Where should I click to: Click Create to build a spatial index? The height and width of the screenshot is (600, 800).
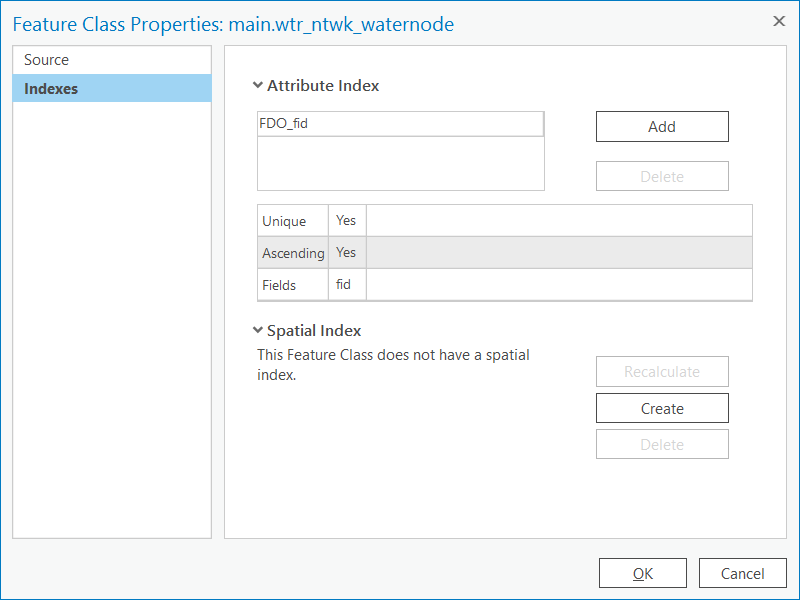[x=662, y=408]
